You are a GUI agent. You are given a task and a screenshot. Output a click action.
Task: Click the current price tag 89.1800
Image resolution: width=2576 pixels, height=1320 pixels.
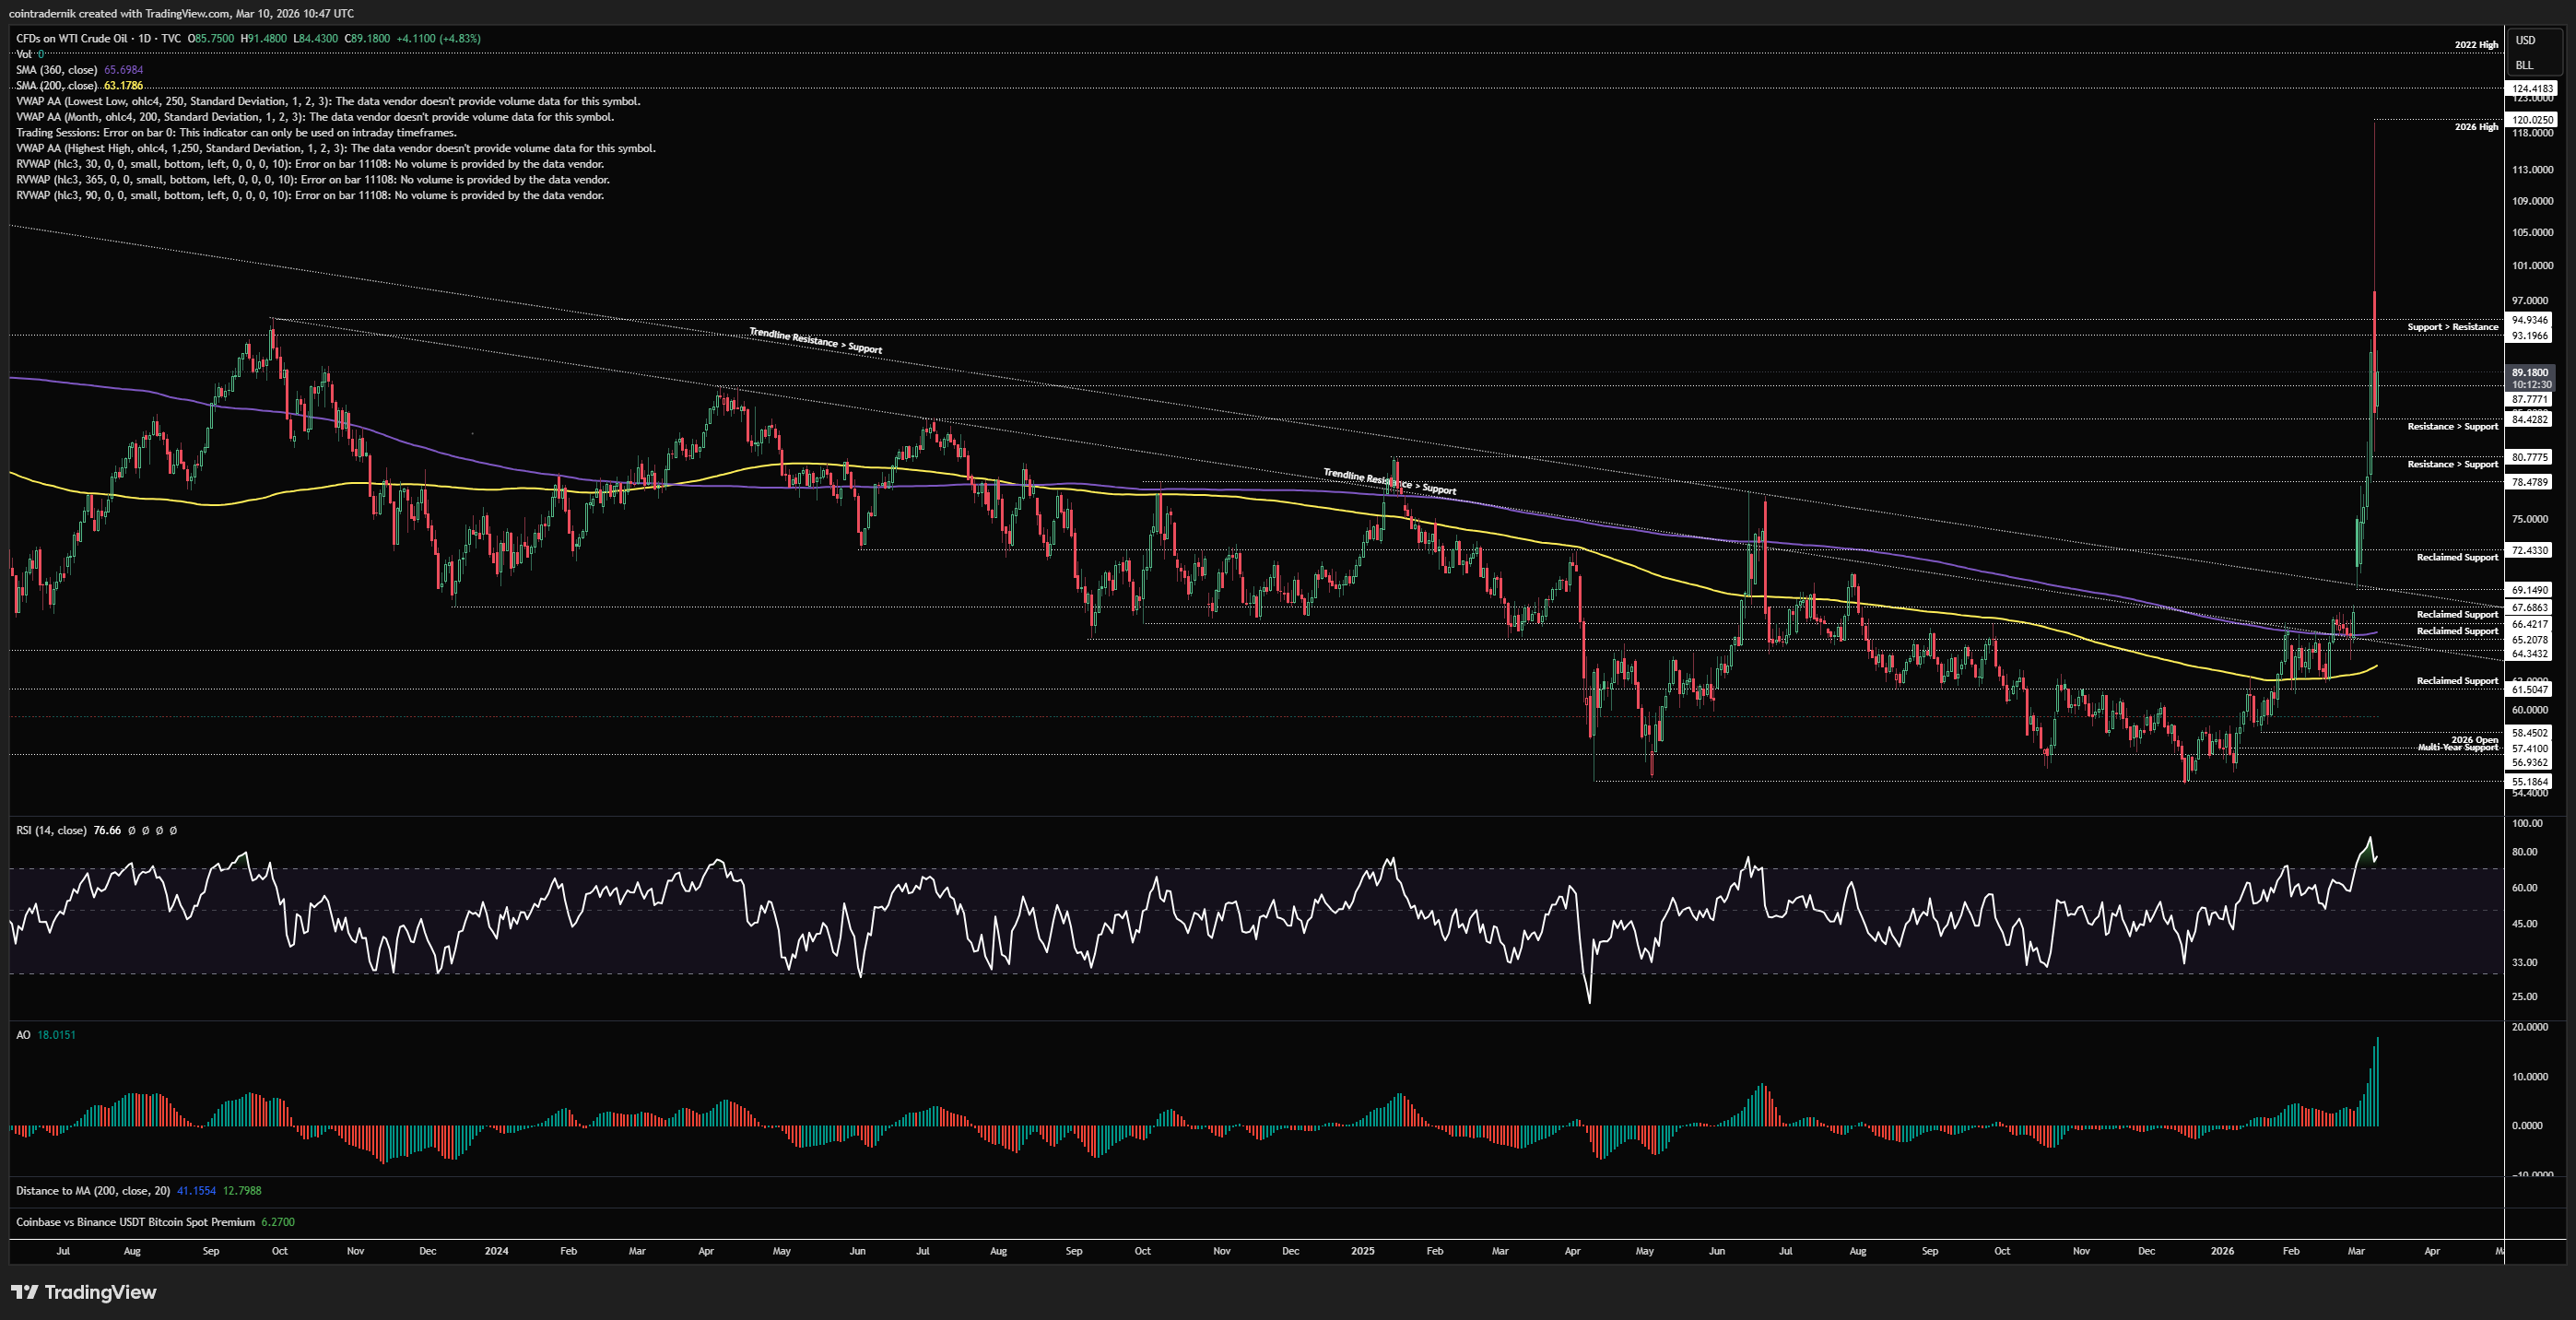(2530, 372)
